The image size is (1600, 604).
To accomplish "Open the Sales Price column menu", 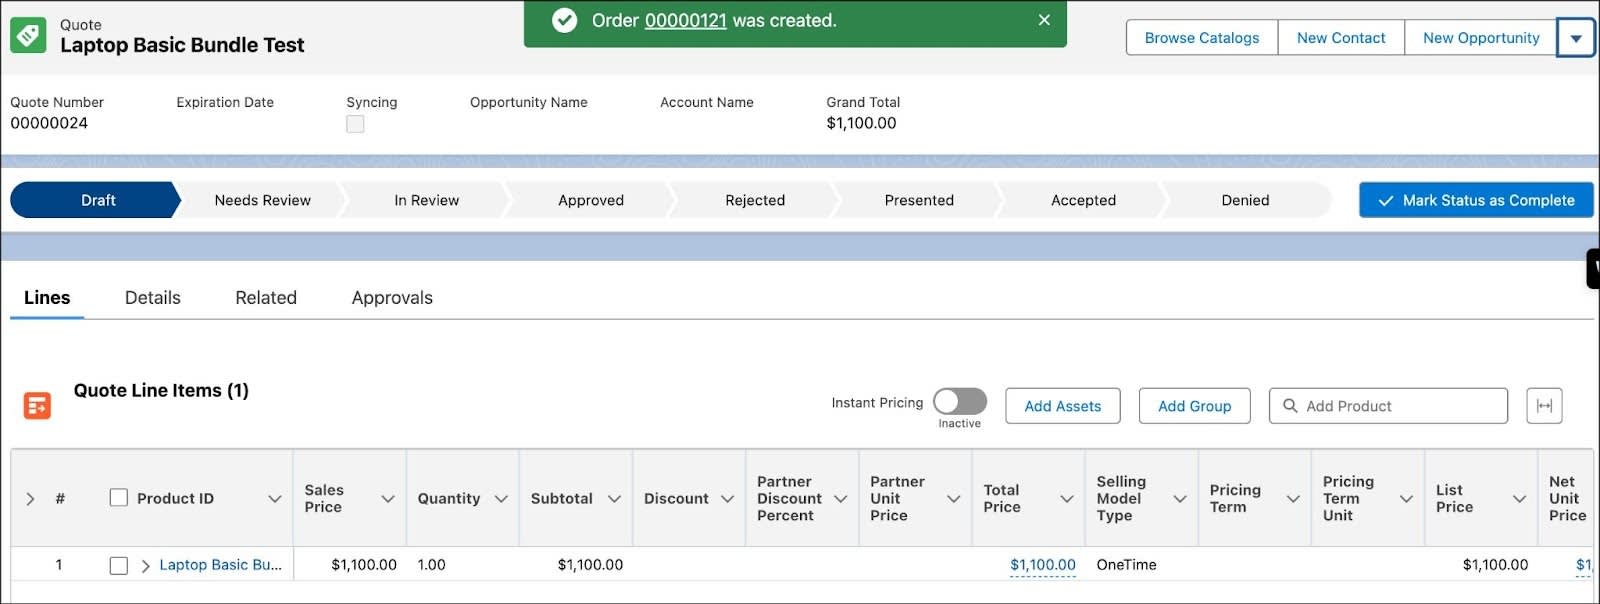I will 387,499.
